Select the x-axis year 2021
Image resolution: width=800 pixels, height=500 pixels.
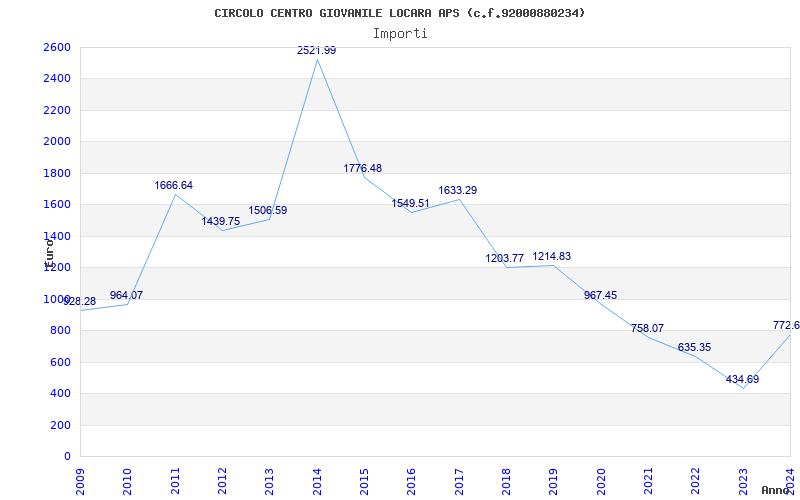point(648,482)
